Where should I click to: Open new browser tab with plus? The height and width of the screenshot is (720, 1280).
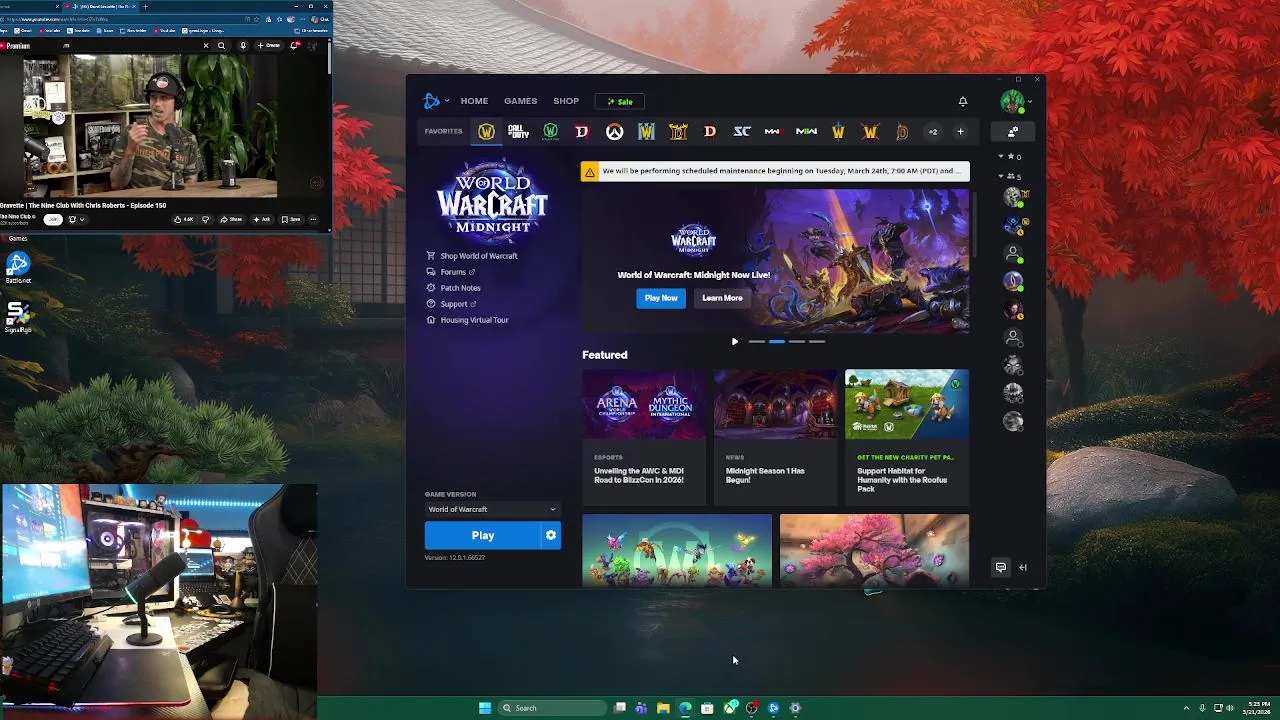[146, 6]
